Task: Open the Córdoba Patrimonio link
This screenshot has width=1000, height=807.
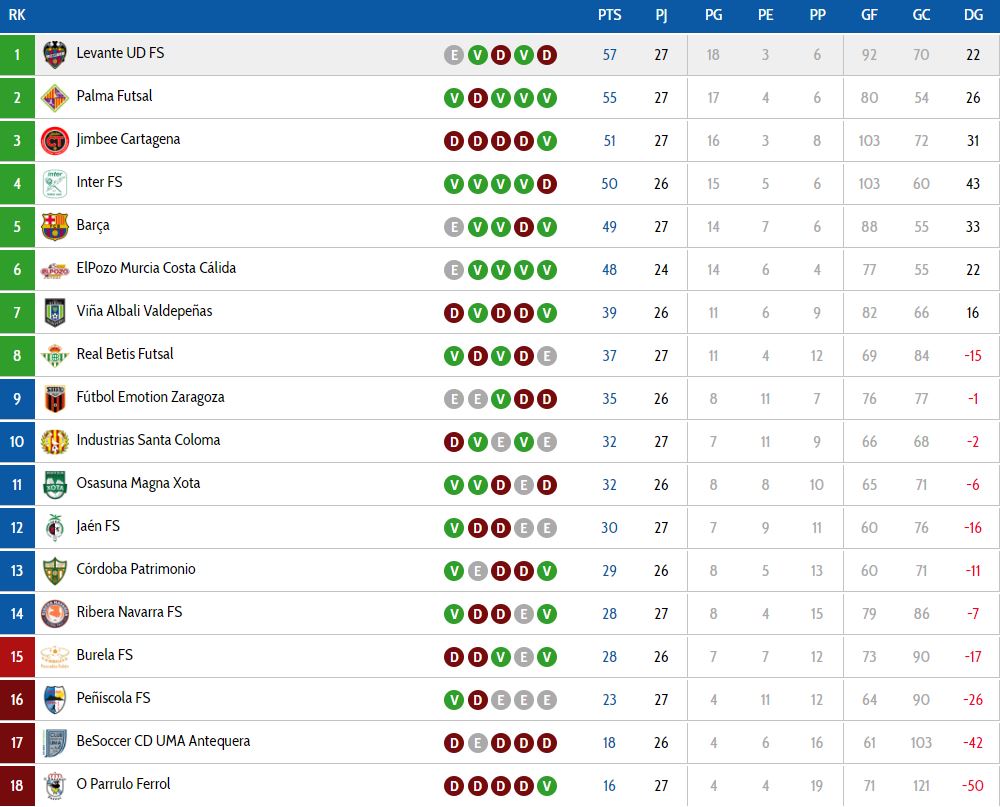Action: click(136, 569)
